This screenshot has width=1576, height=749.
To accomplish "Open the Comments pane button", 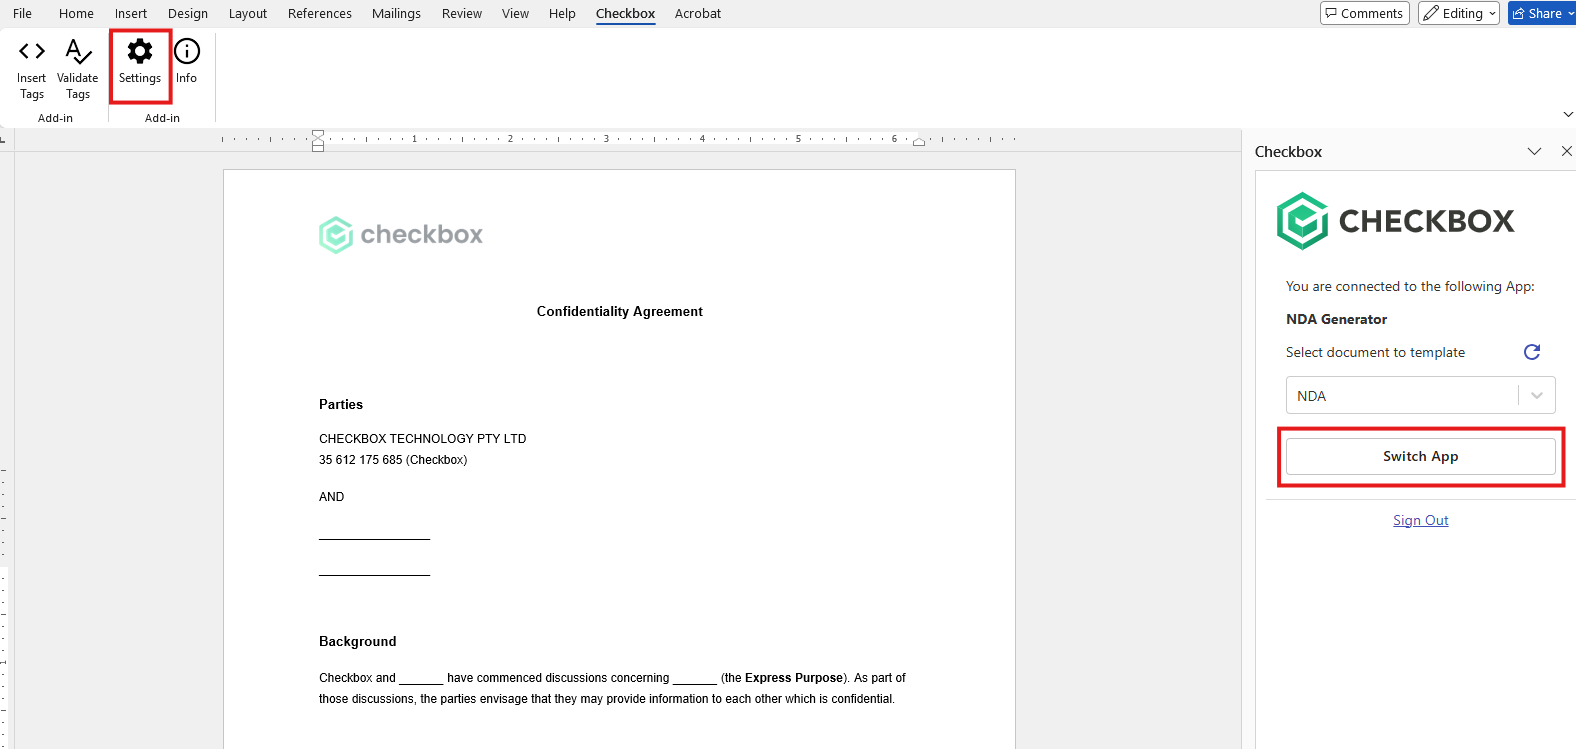I will 1365,13.
